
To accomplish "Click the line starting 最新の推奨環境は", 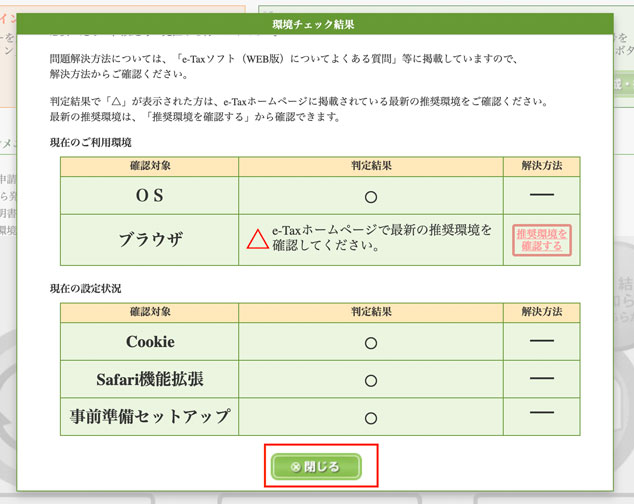I will point(195,117).
